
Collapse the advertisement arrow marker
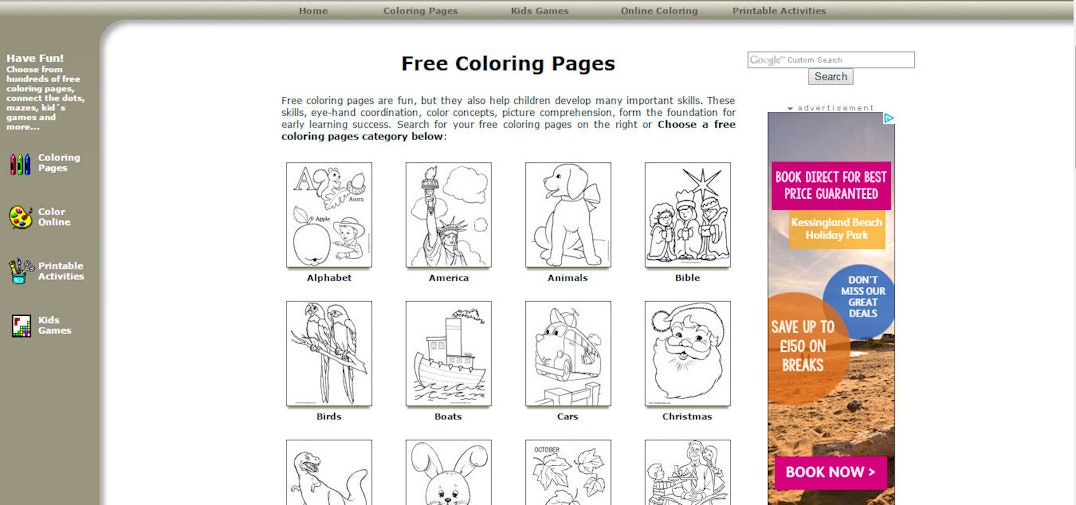tap(790, 108)
